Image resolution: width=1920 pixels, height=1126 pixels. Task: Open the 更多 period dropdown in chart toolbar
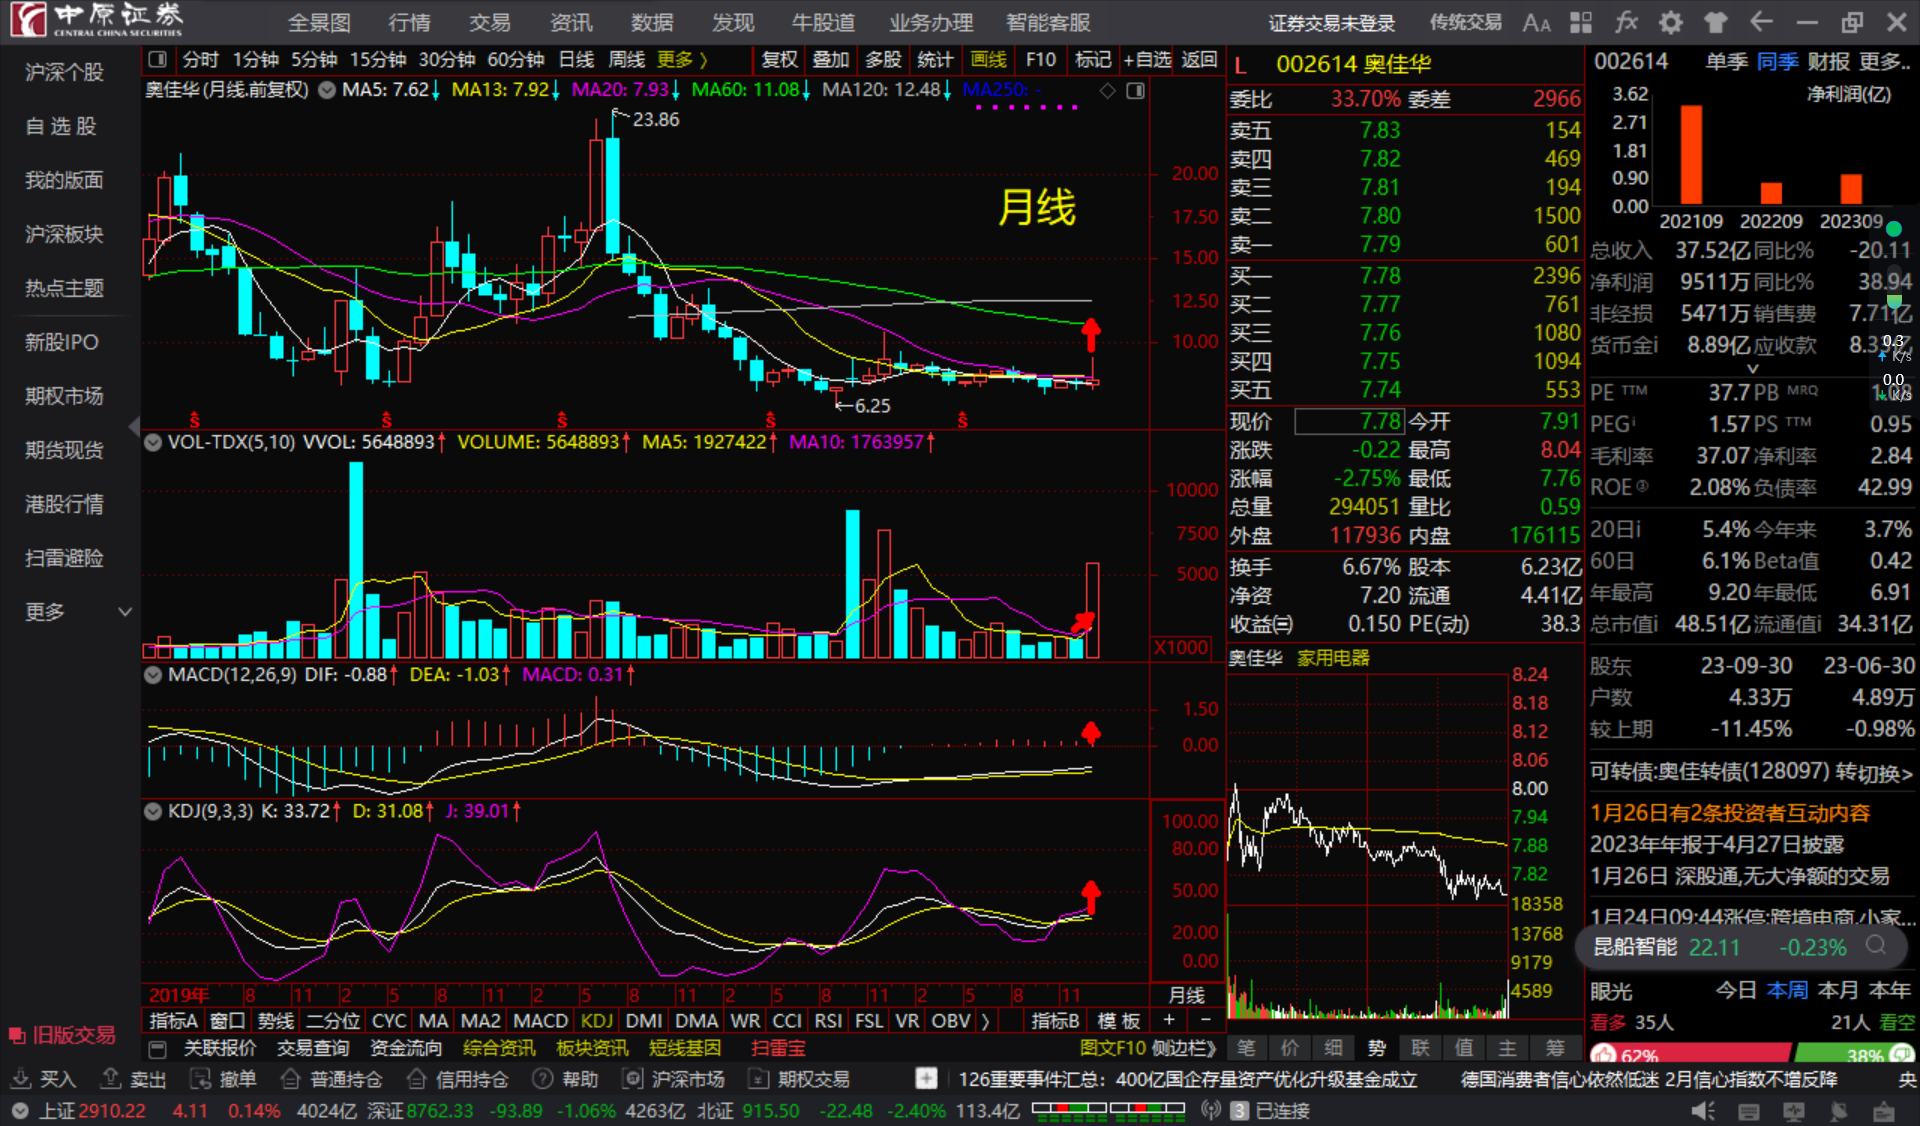683,60
